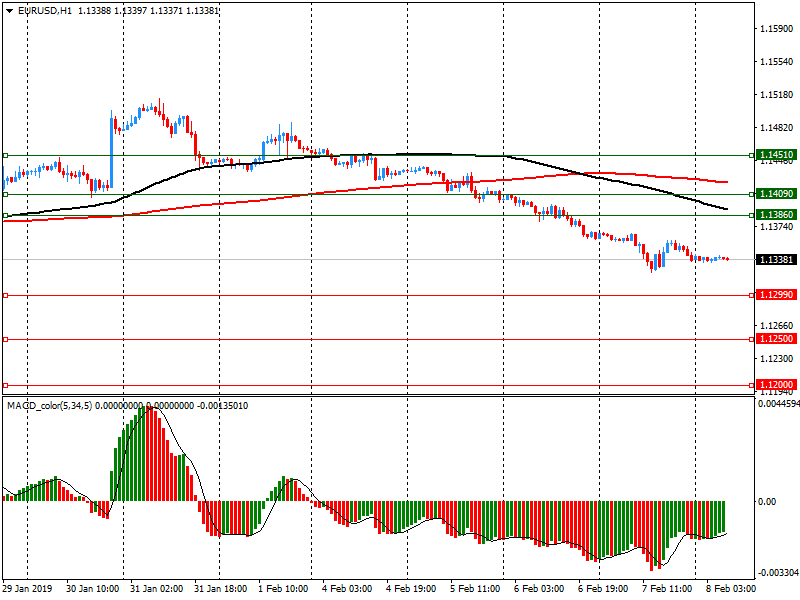Click the 8 Feb 03:00 time label
This screenshot has width=800, height=600.
pyautogui.click(x=729, y=590)
